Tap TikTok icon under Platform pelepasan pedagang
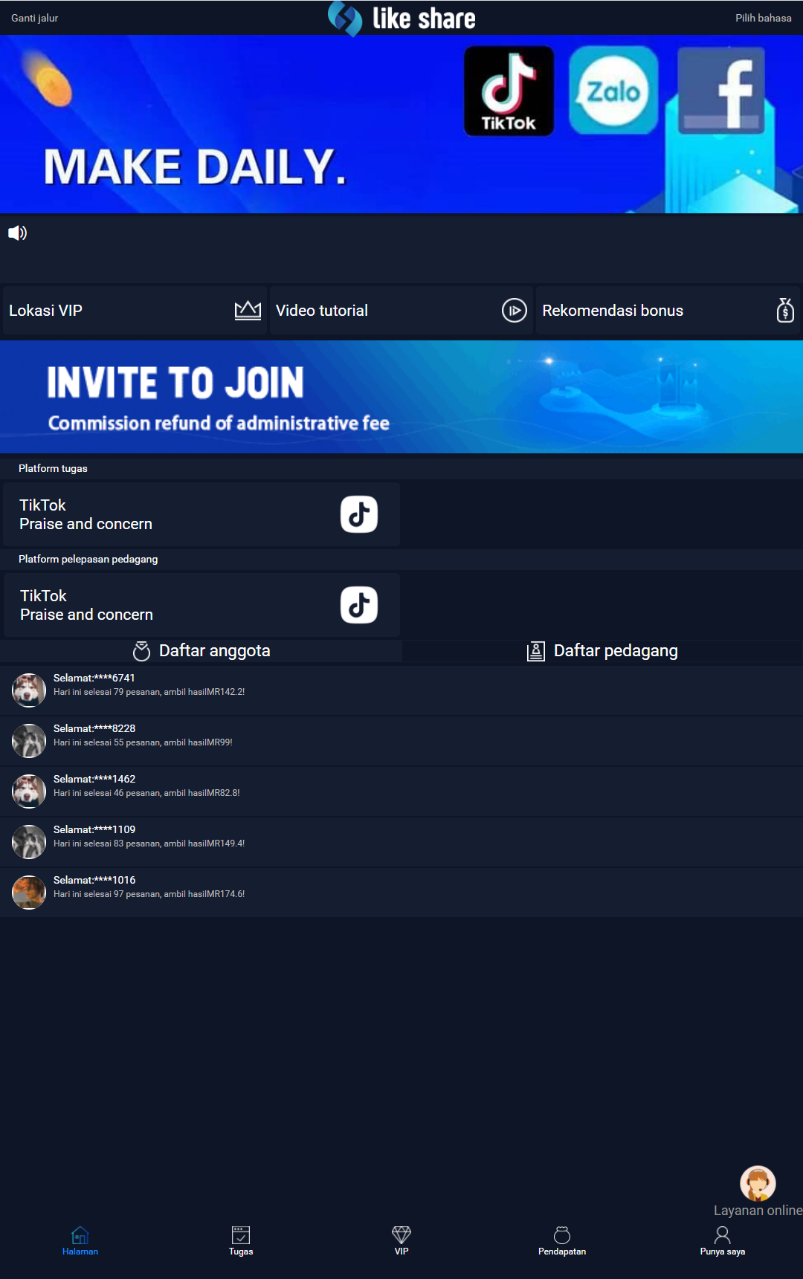Screen dimensions: 803x1279 (359, 605)
